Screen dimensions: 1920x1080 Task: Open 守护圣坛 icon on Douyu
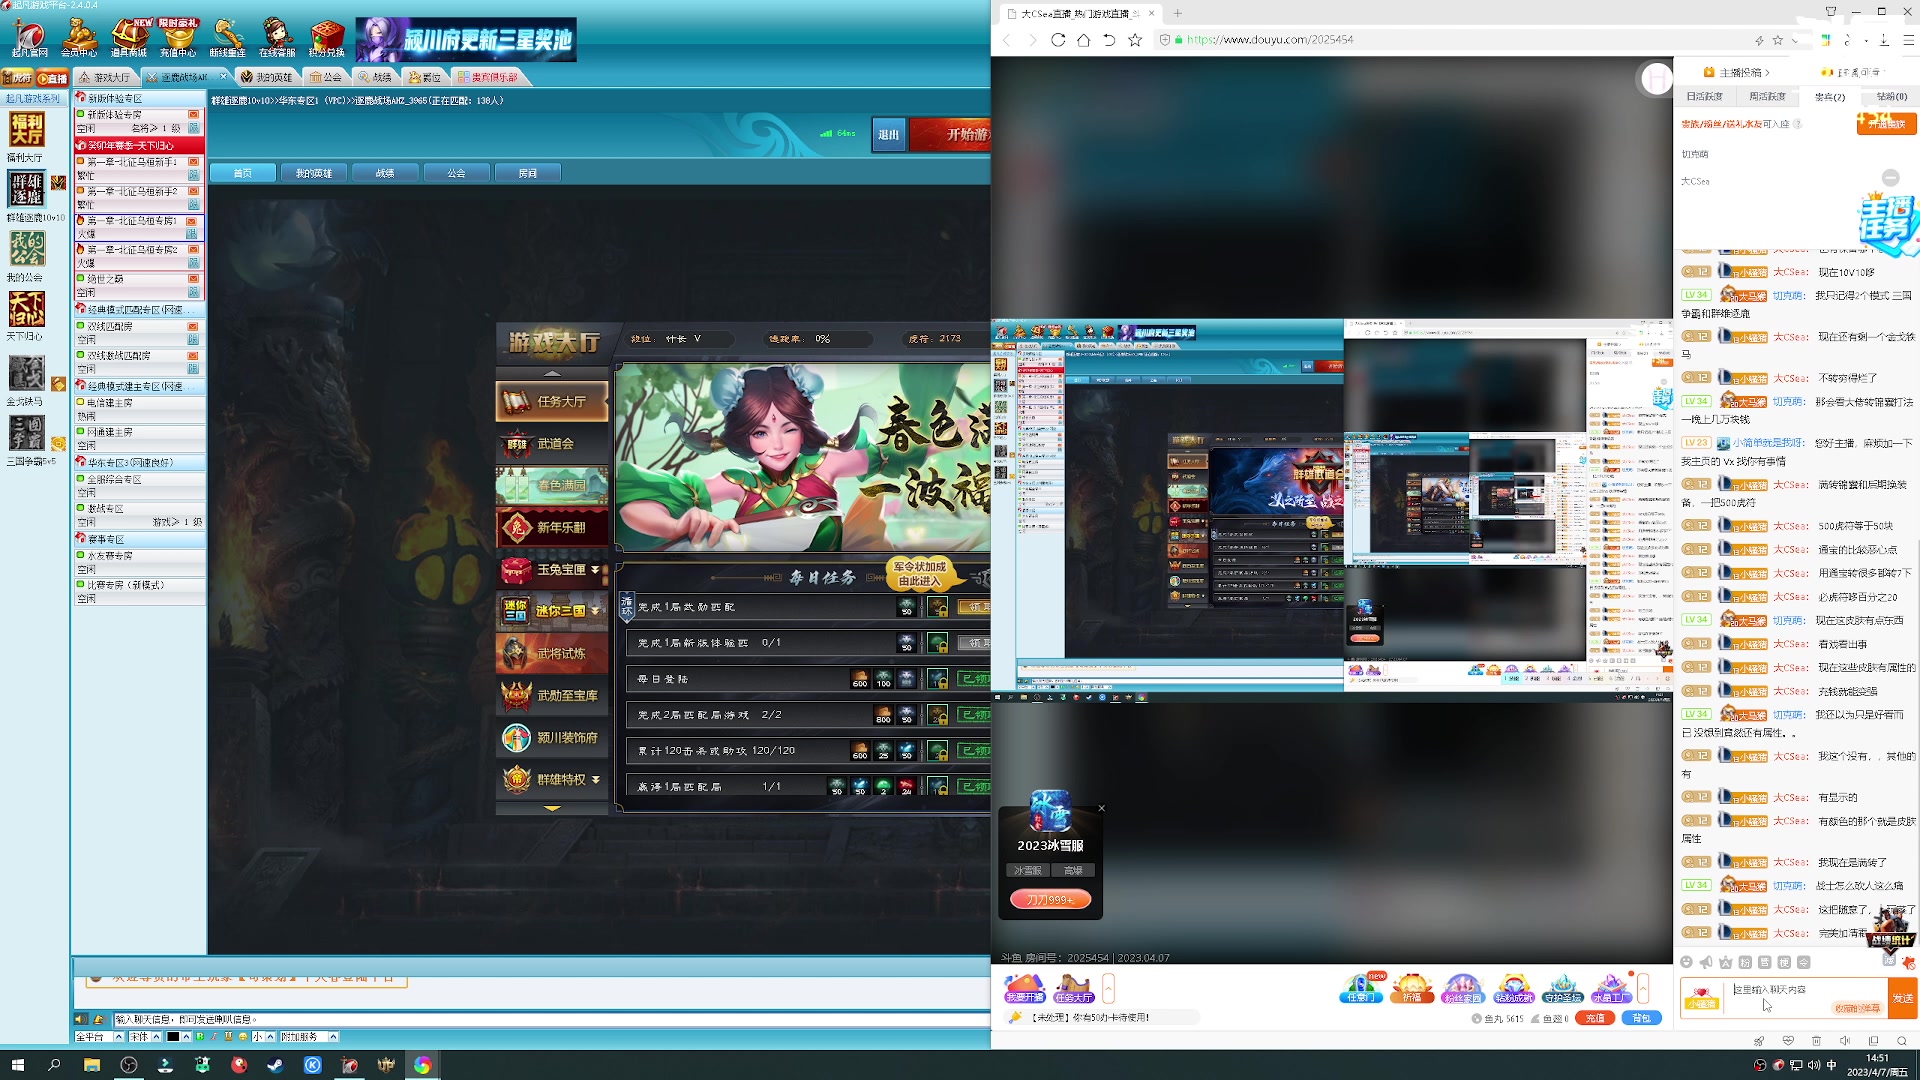[1563, 988]
